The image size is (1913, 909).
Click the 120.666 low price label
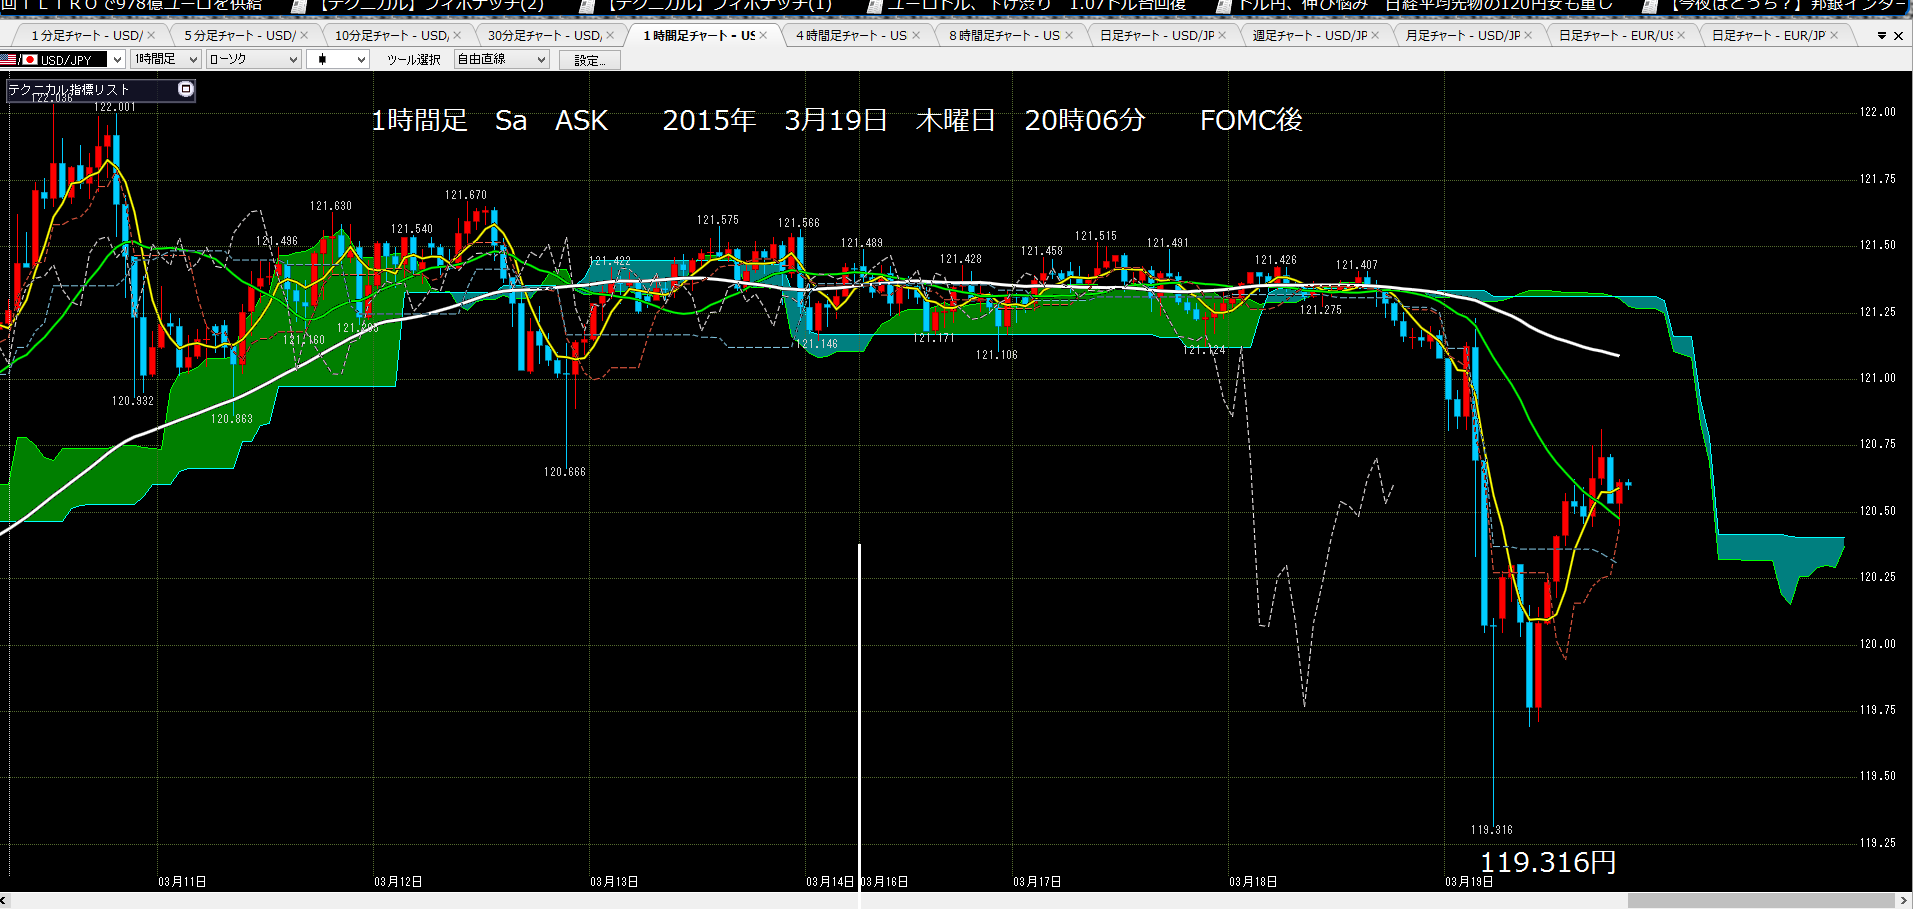point(565,472)
